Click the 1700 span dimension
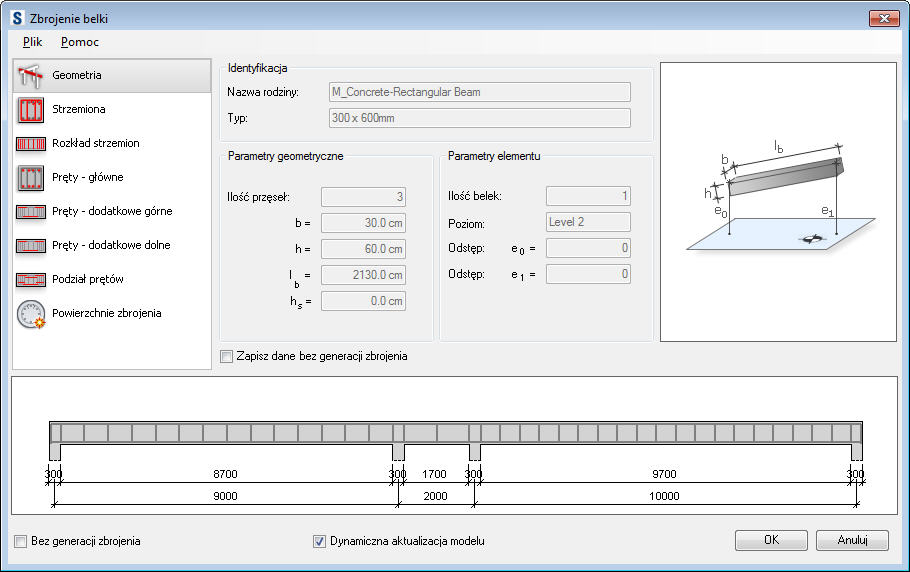The image size is (910, 572). 434,474
